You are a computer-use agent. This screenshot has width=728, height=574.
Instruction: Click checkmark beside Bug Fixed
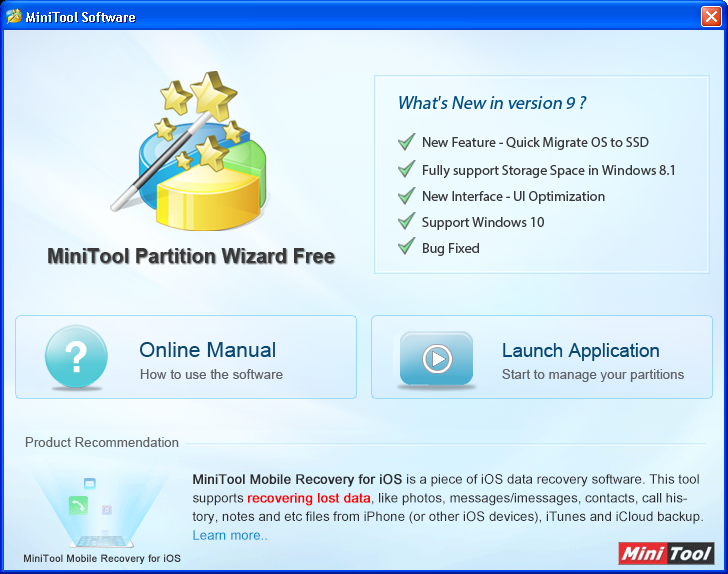coord(406,246)
